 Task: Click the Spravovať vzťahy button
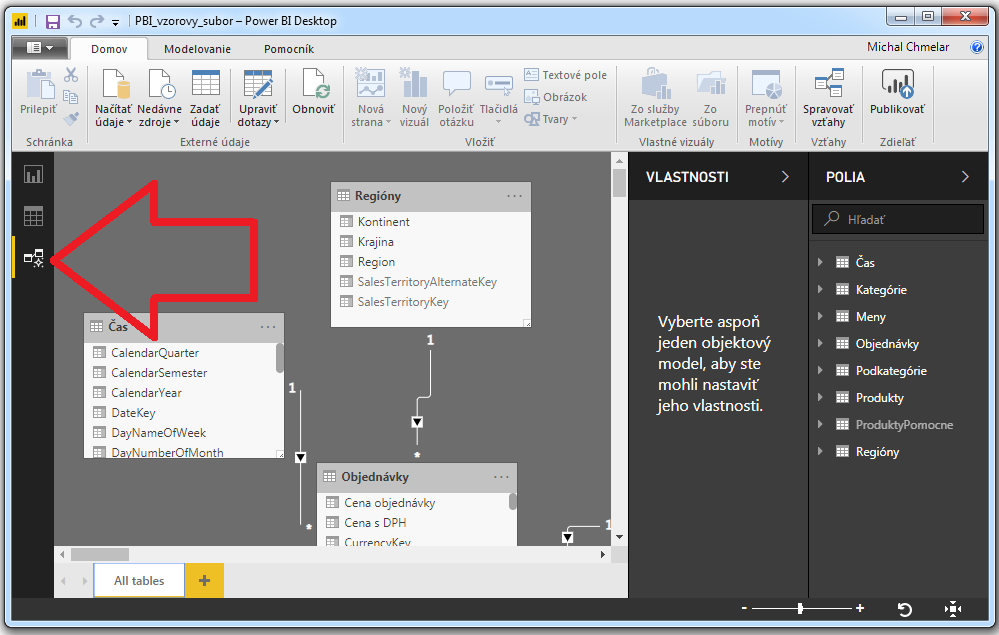[828, 98]
